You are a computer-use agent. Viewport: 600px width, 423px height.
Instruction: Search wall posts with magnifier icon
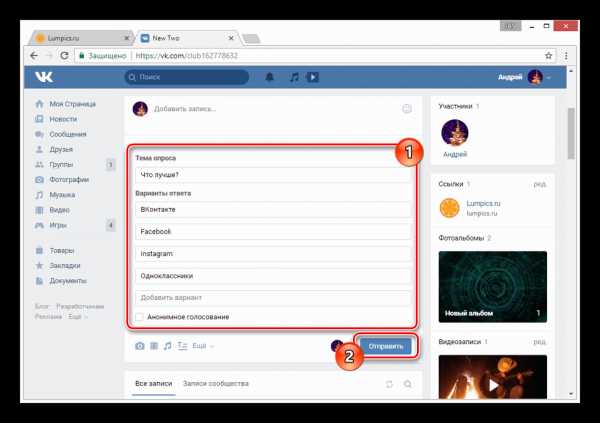click(408, 384)
